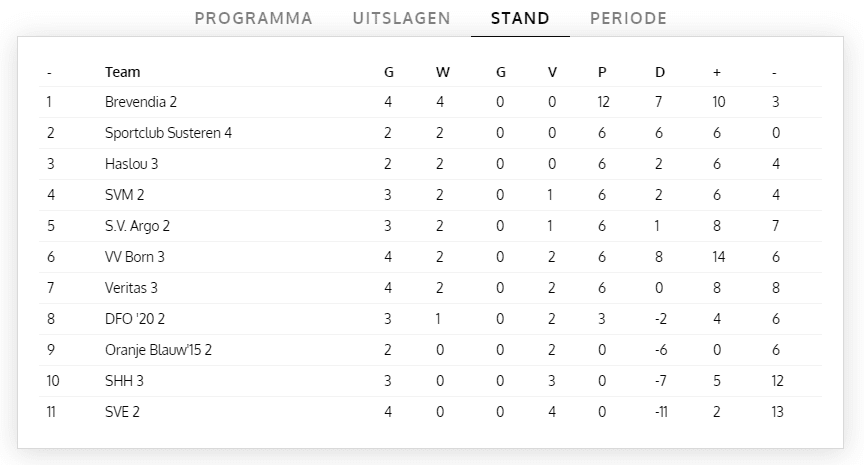Viewport: 864px width, 465px height.
Task: Click SHH 3 in the table
Action: (x=124, y=381)
